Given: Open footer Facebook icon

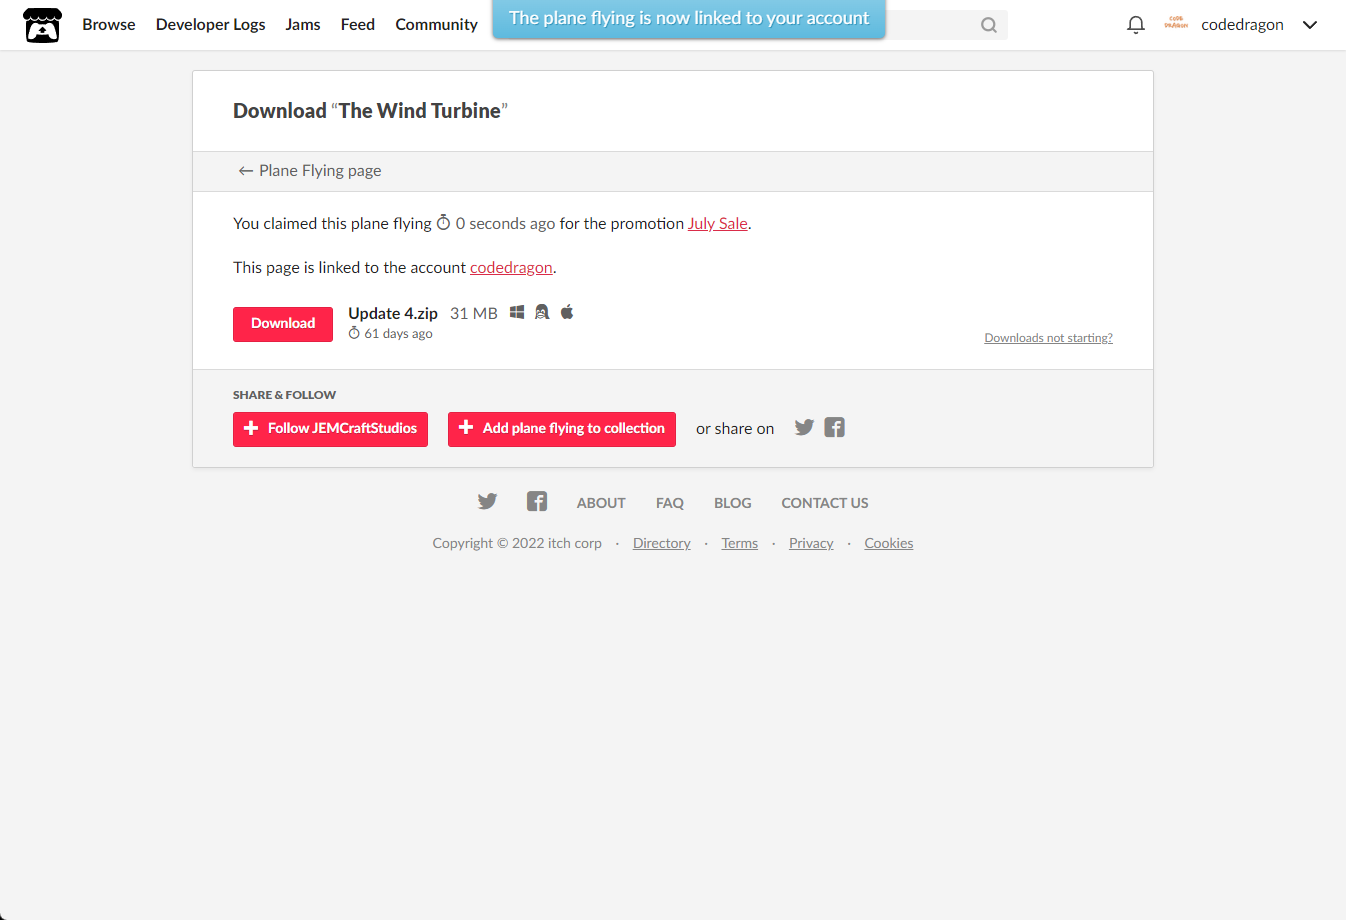Looking at the screenshot, I should 537,501.
